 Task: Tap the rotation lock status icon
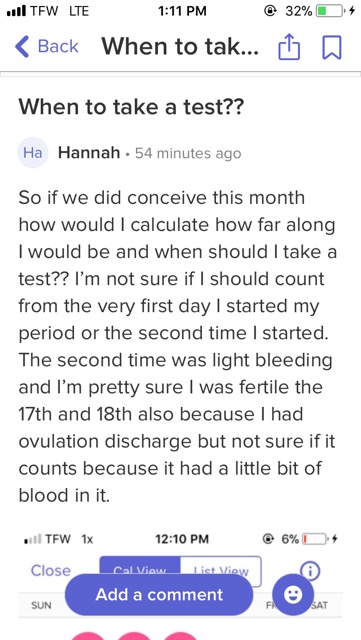[269, 11]
